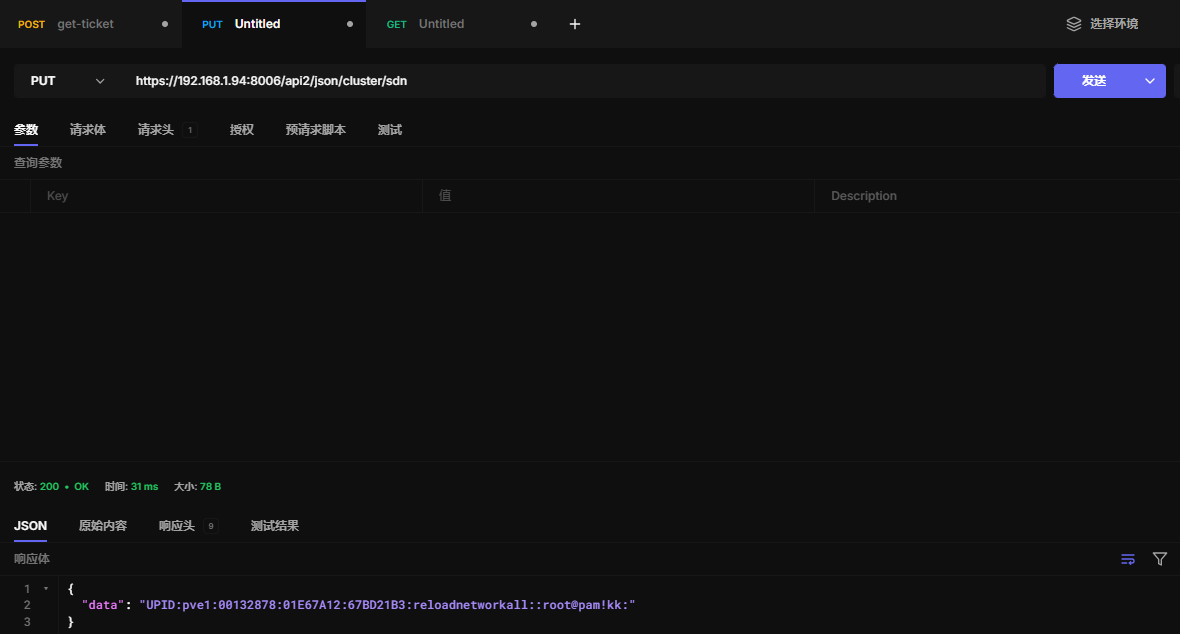The height and width of the screenshot is (634, 1180).
Task: Click the empty Key field in params table
Action: pos(225,196)
